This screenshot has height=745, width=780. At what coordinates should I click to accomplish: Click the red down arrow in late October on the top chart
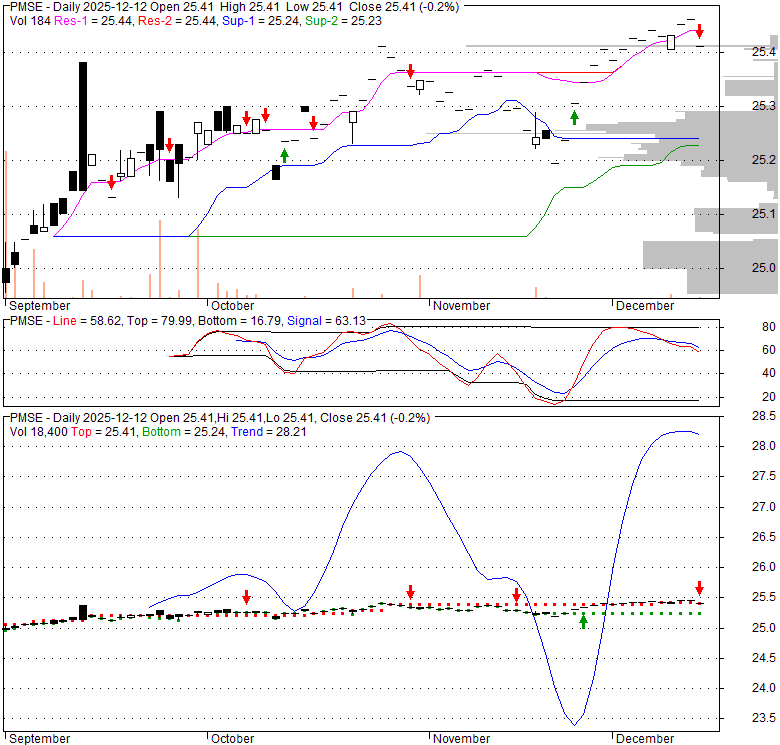[x=410, y=70]
